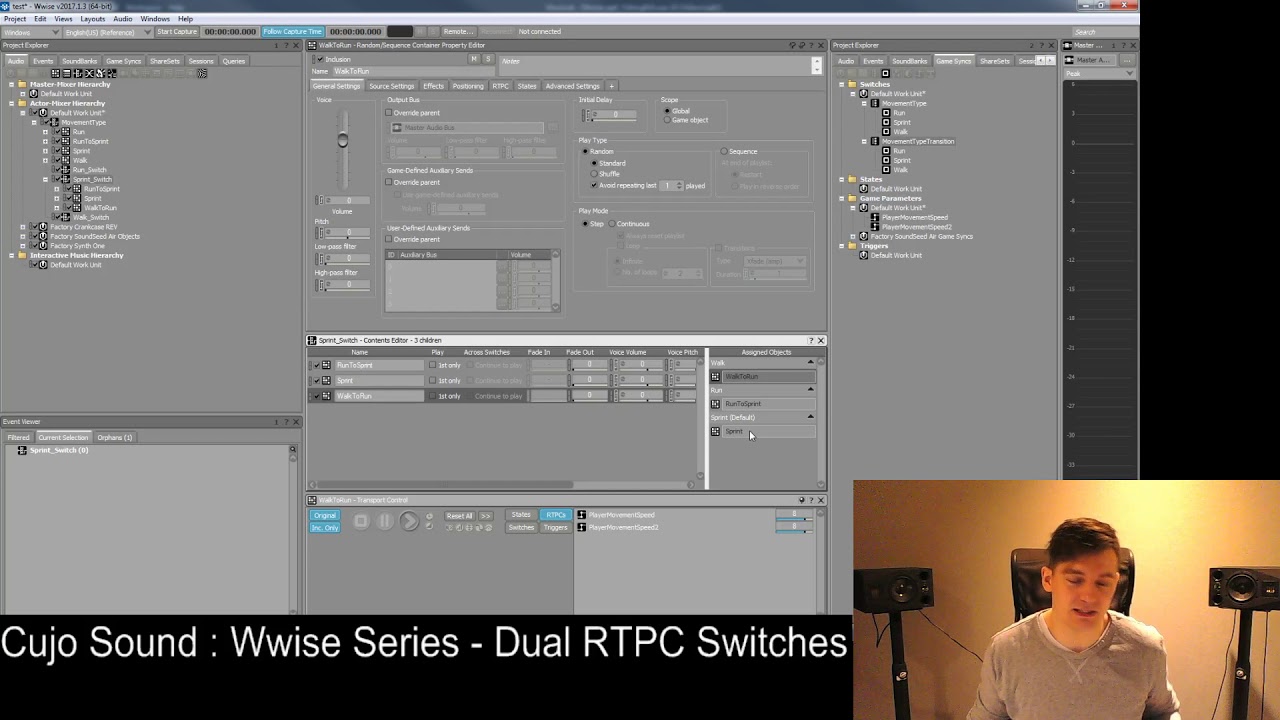Screen dimensions: 1280x720
Task: Click the Run_Switch container icon in tree
Action: [65, 170]
